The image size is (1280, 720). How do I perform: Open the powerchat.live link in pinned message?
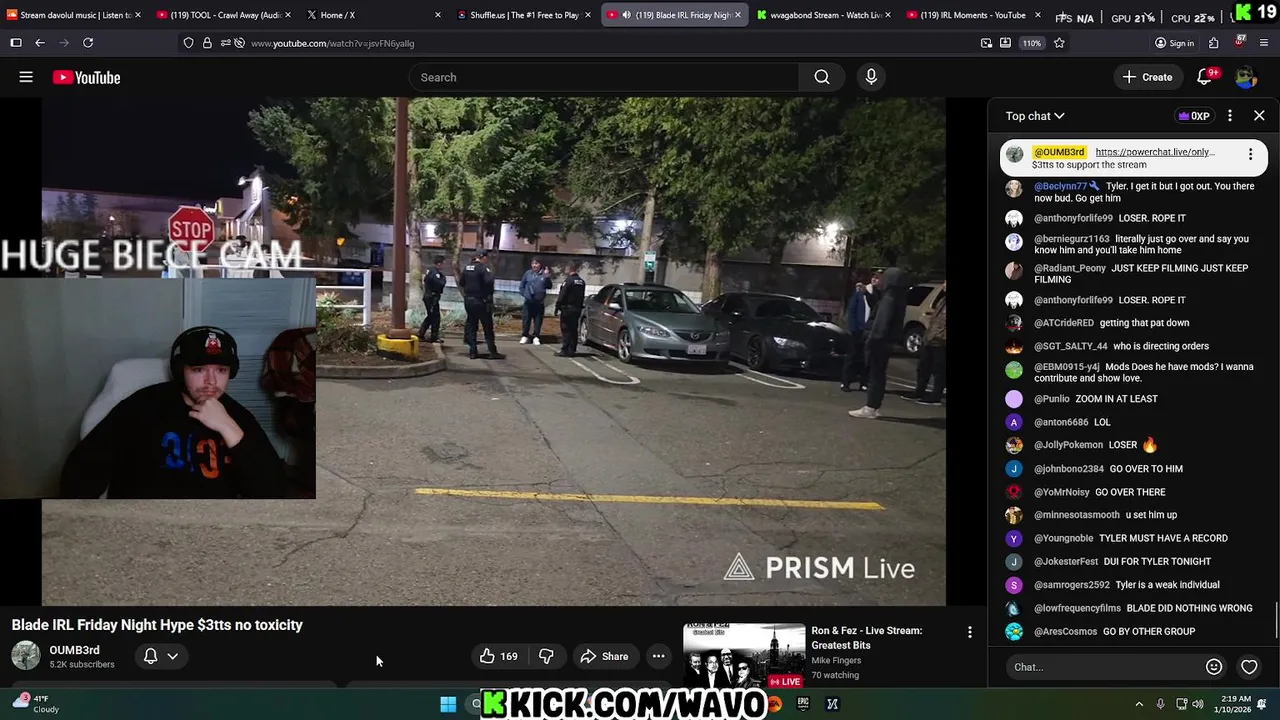pos(1155,152)
